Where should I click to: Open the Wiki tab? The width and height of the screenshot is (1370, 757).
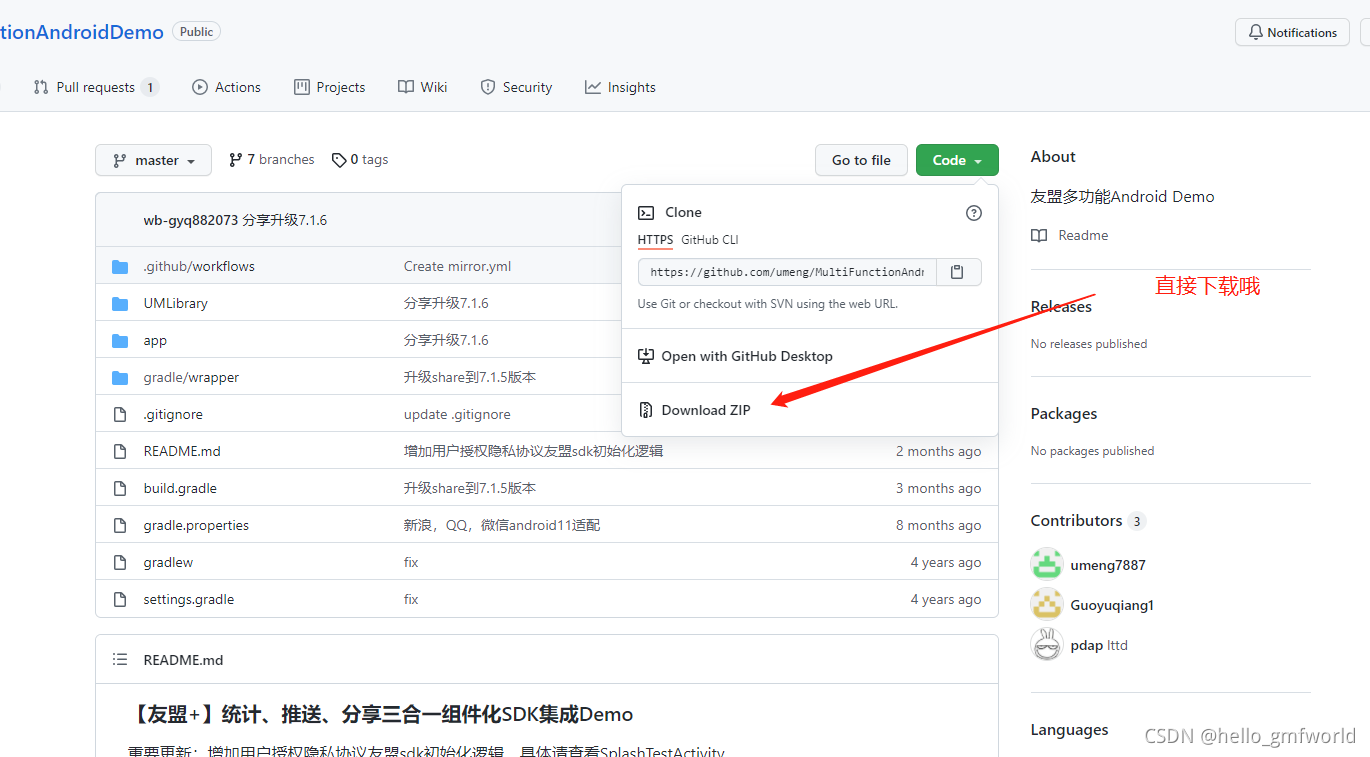[x=422, y=87]
